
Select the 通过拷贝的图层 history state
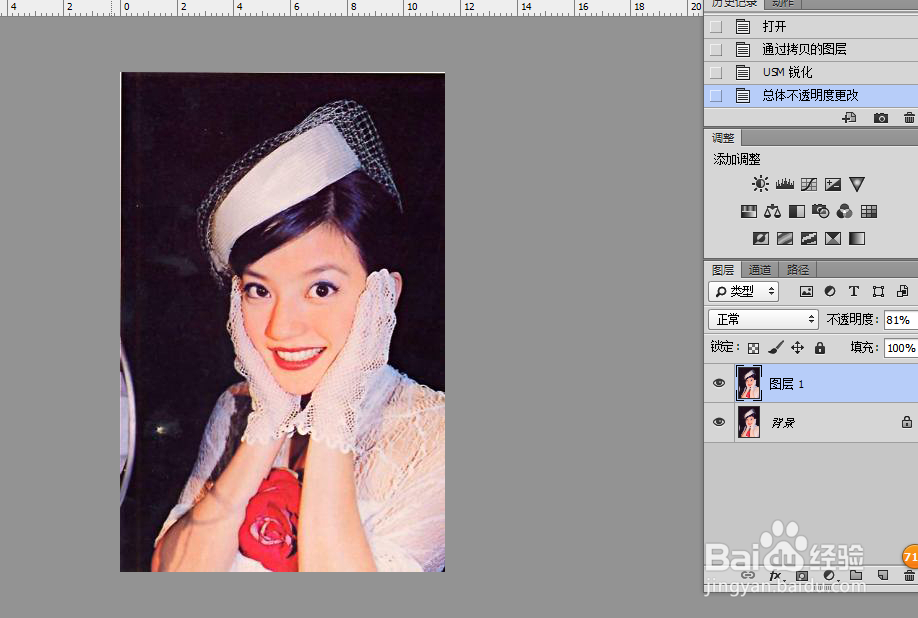811,49
